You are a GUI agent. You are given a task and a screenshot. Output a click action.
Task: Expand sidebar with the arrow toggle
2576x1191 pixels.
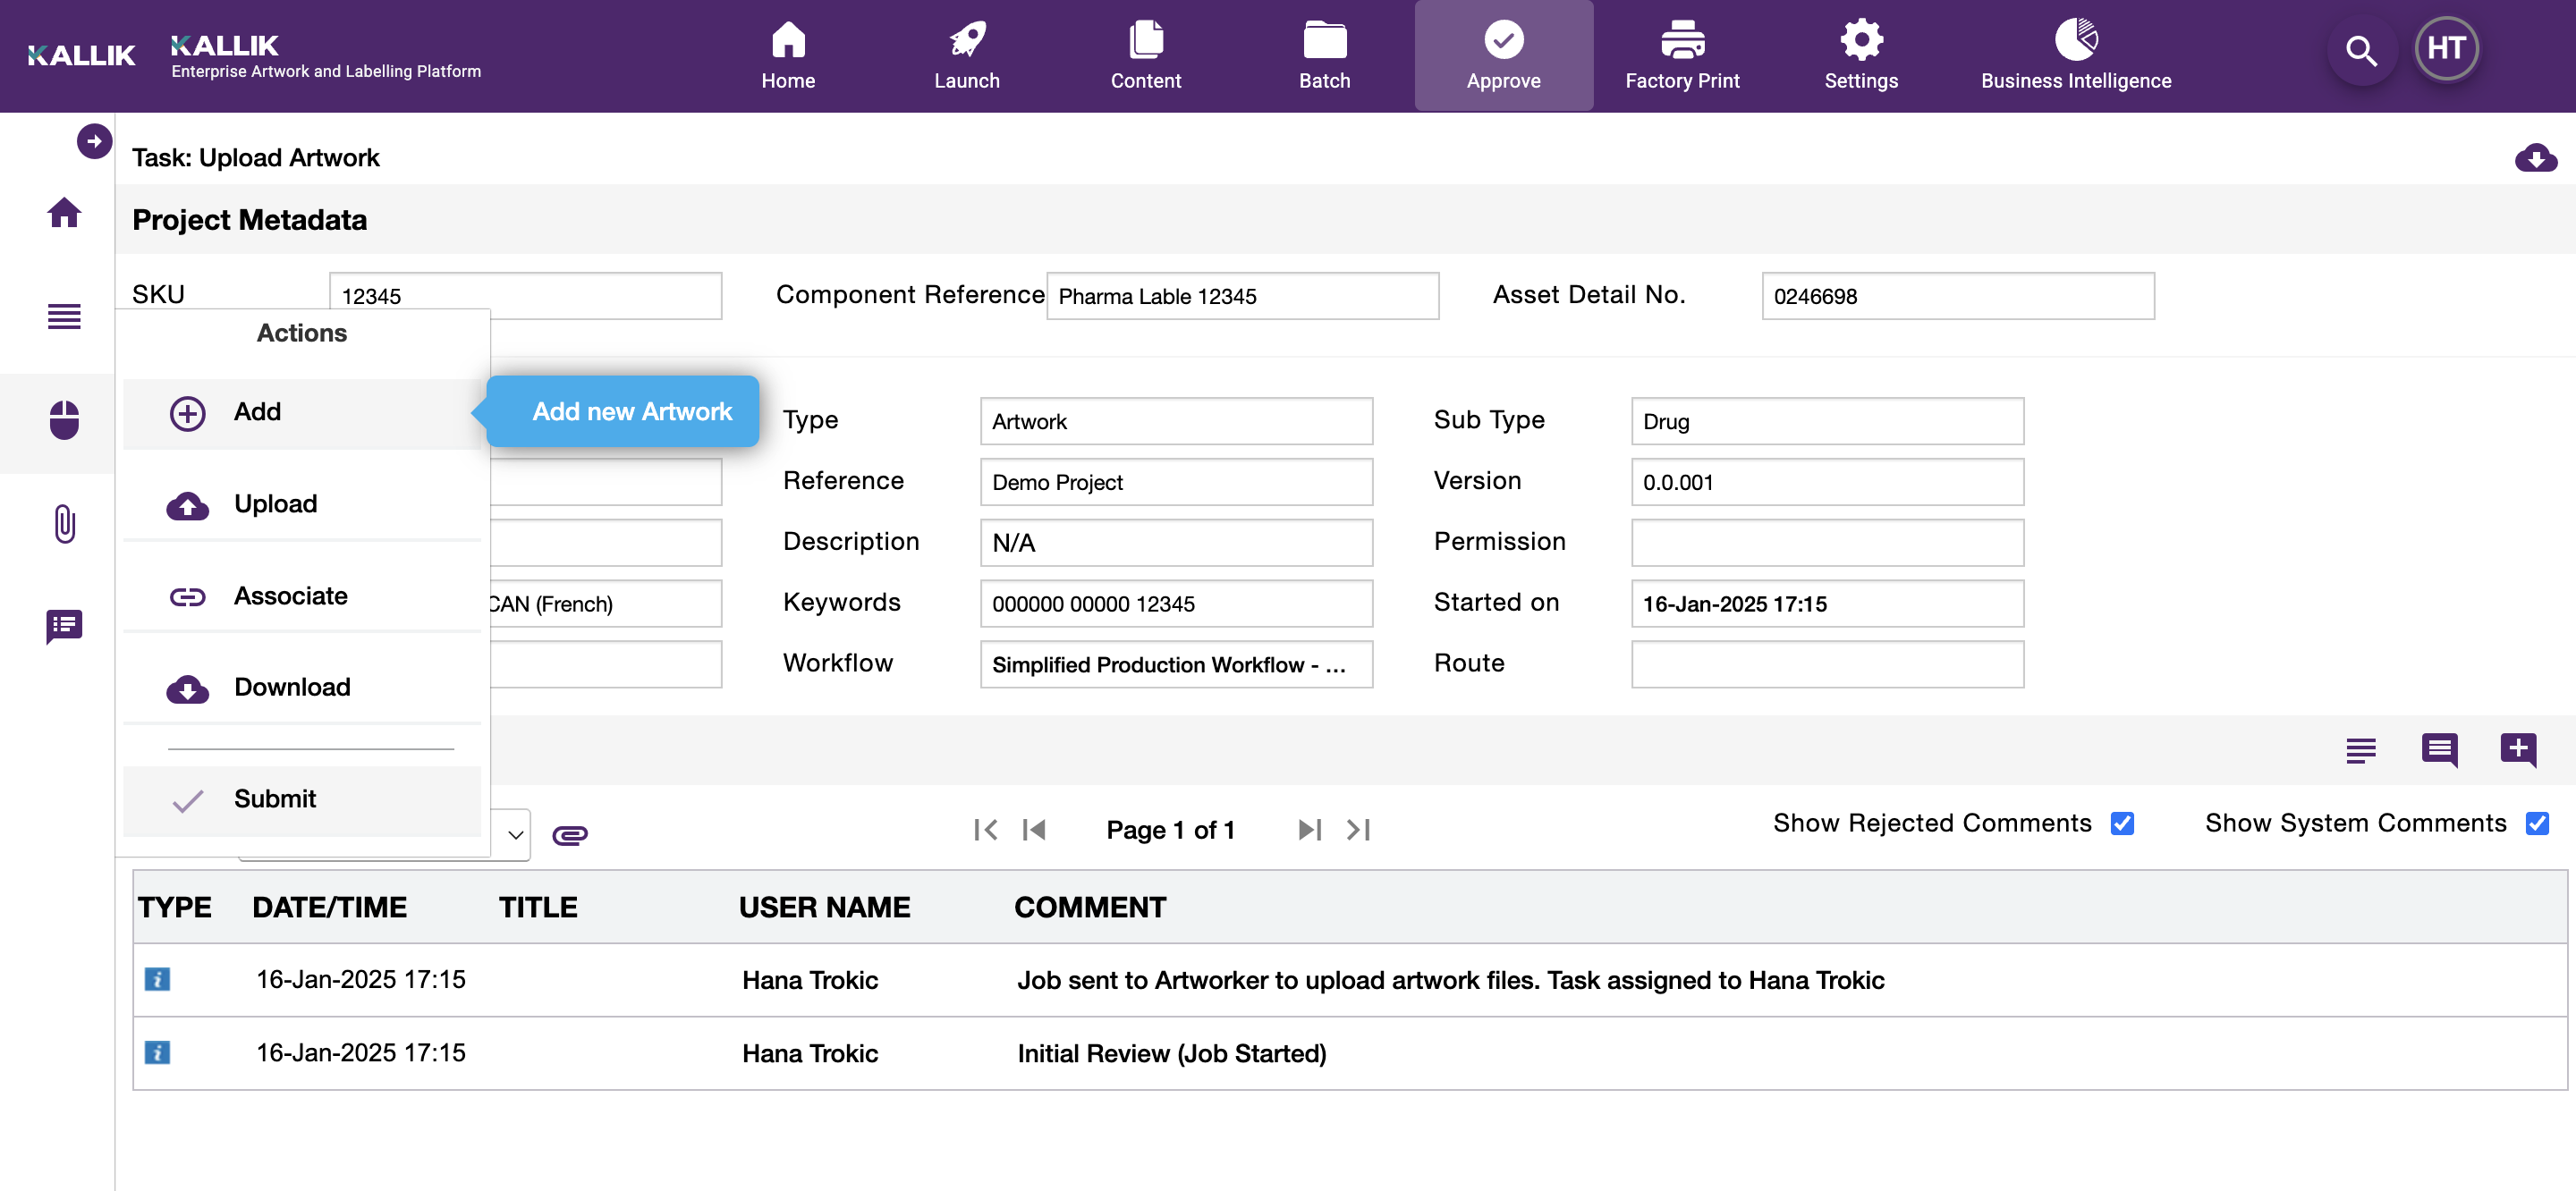(x=94, y=141)
